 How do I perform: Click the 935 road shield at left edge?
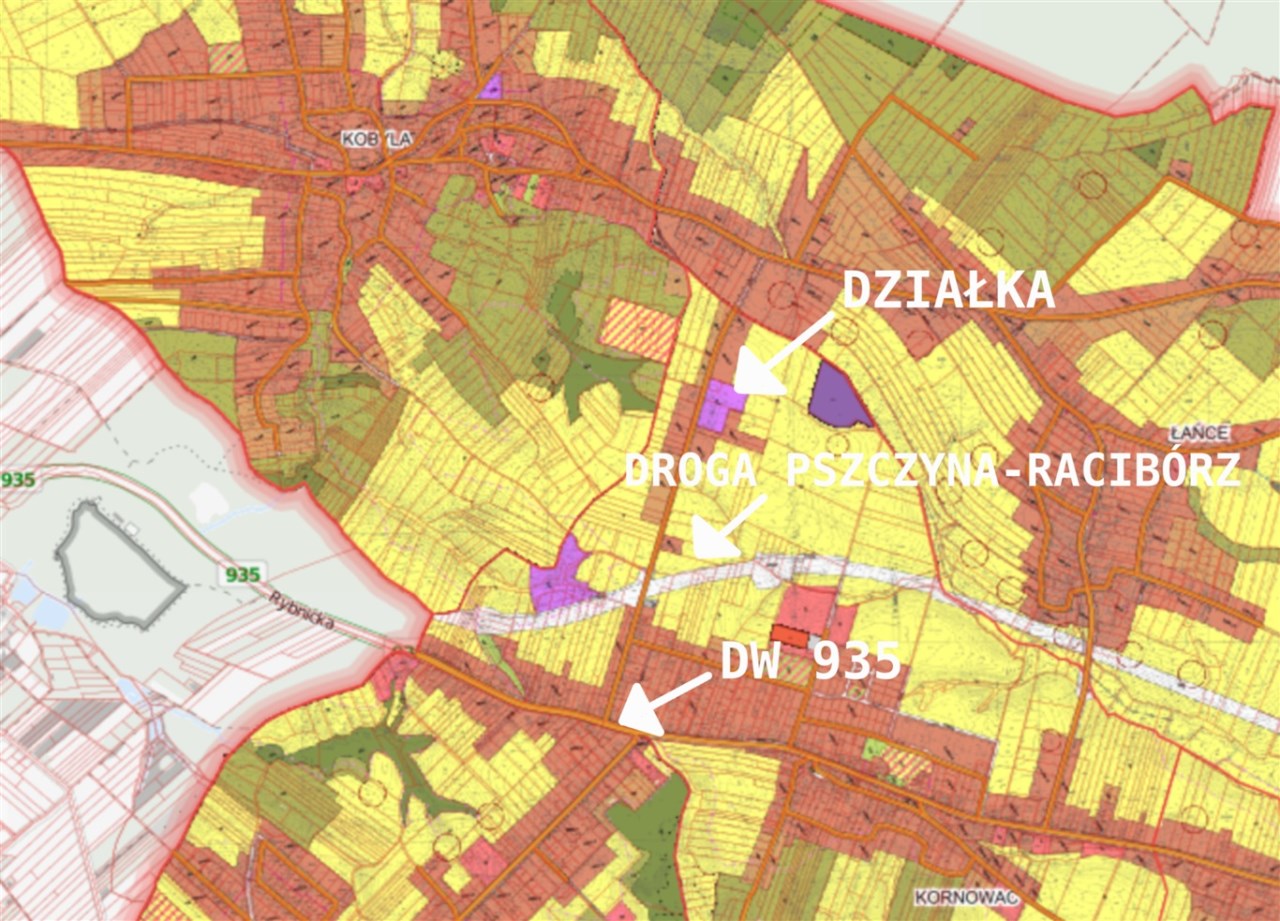(x=17, y=479)
